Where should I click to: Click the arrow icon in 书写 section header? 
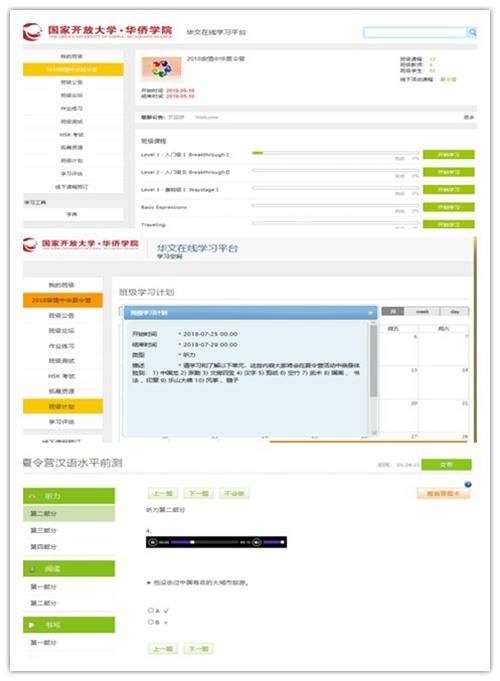31,625
